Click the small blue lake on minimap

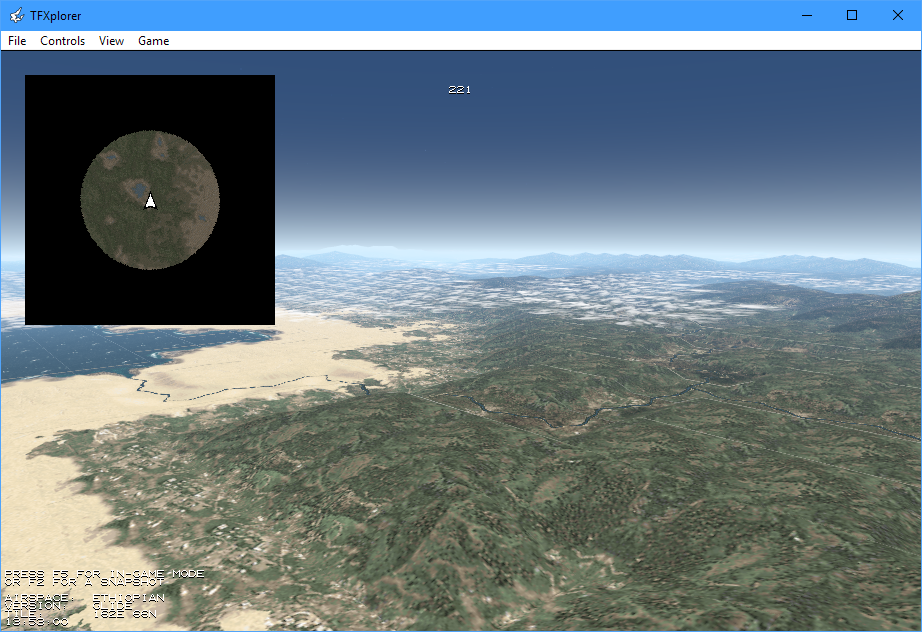click(133, 190)
